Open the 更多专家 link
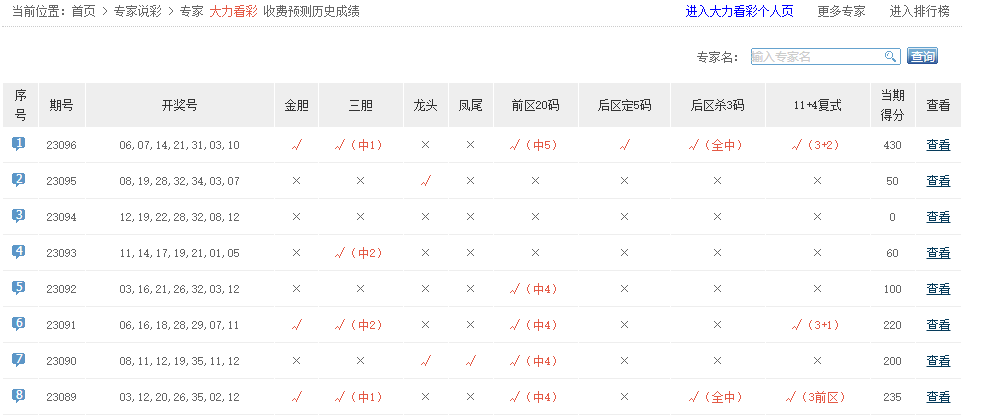Image resolution: width=997 pixels, height=415 pixels. (841, 12)
